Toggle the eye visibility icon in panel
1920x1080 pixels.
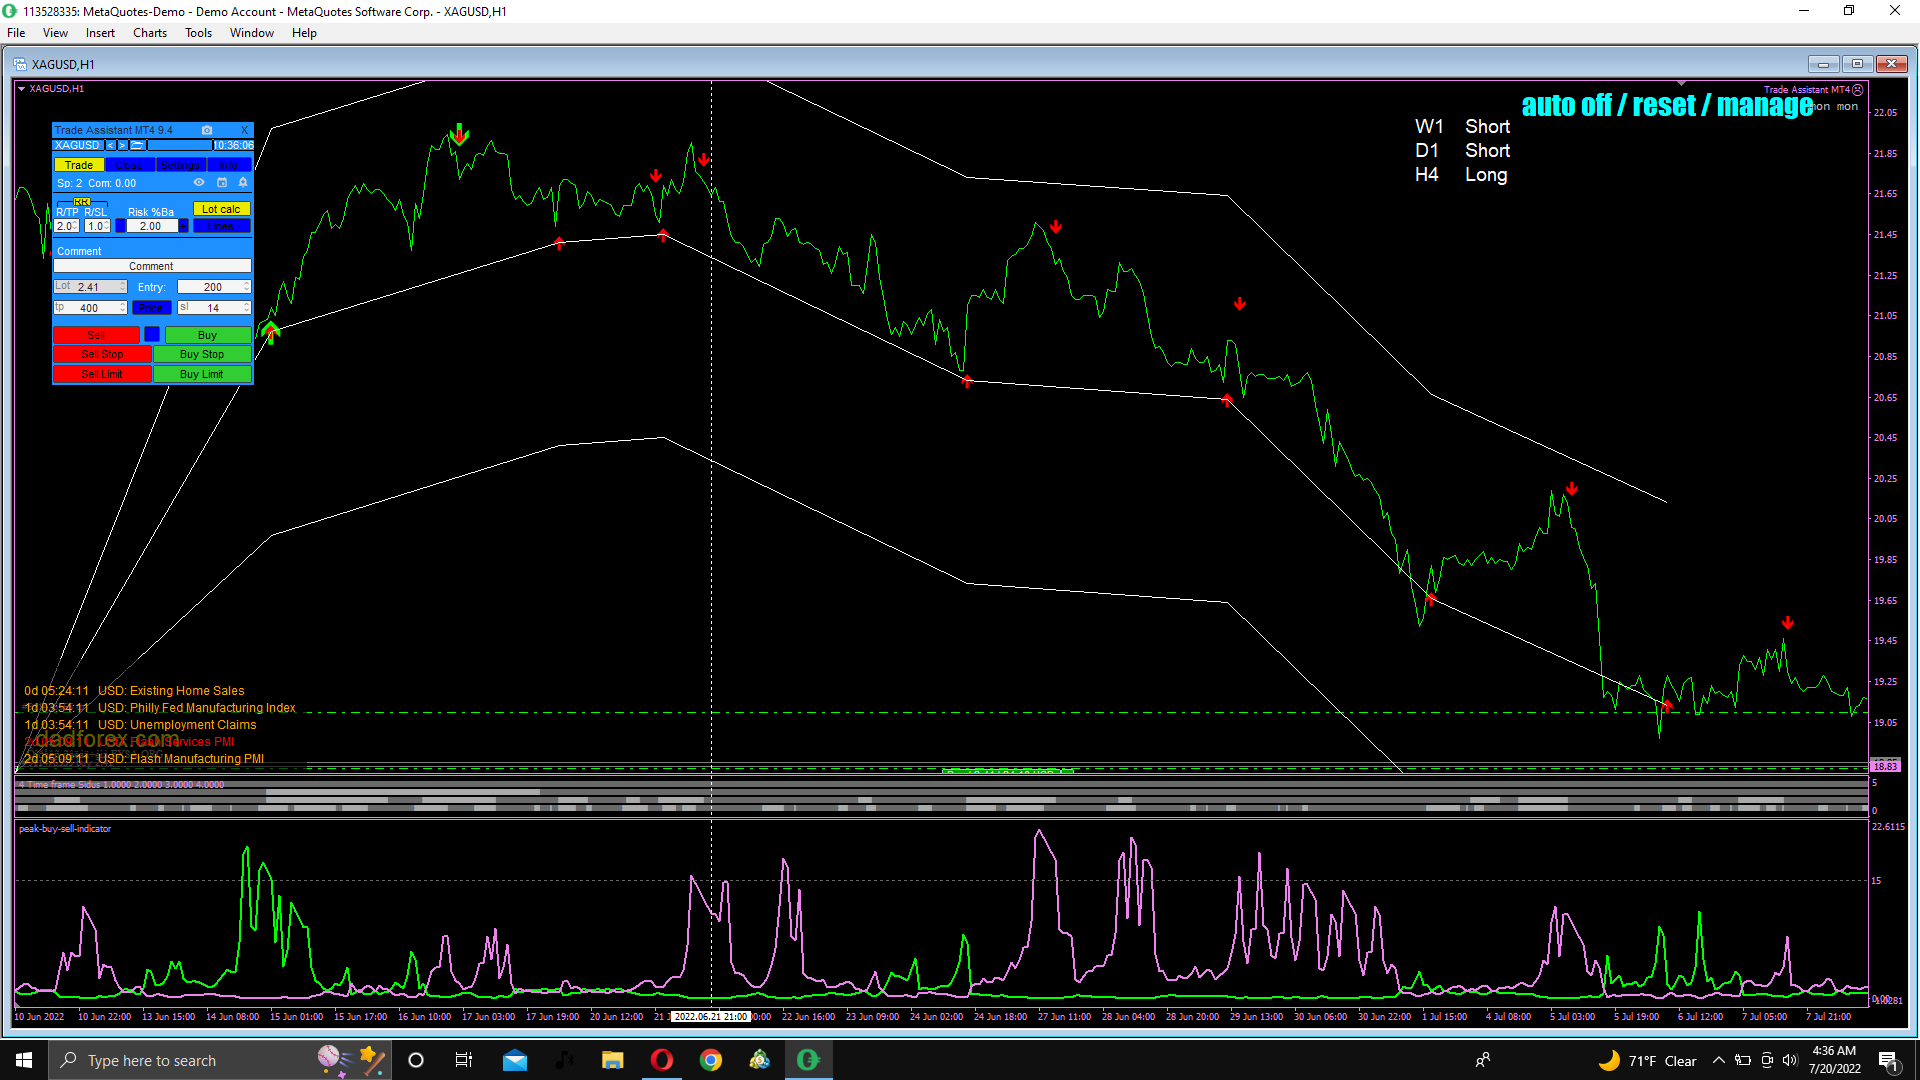[199, 183]
